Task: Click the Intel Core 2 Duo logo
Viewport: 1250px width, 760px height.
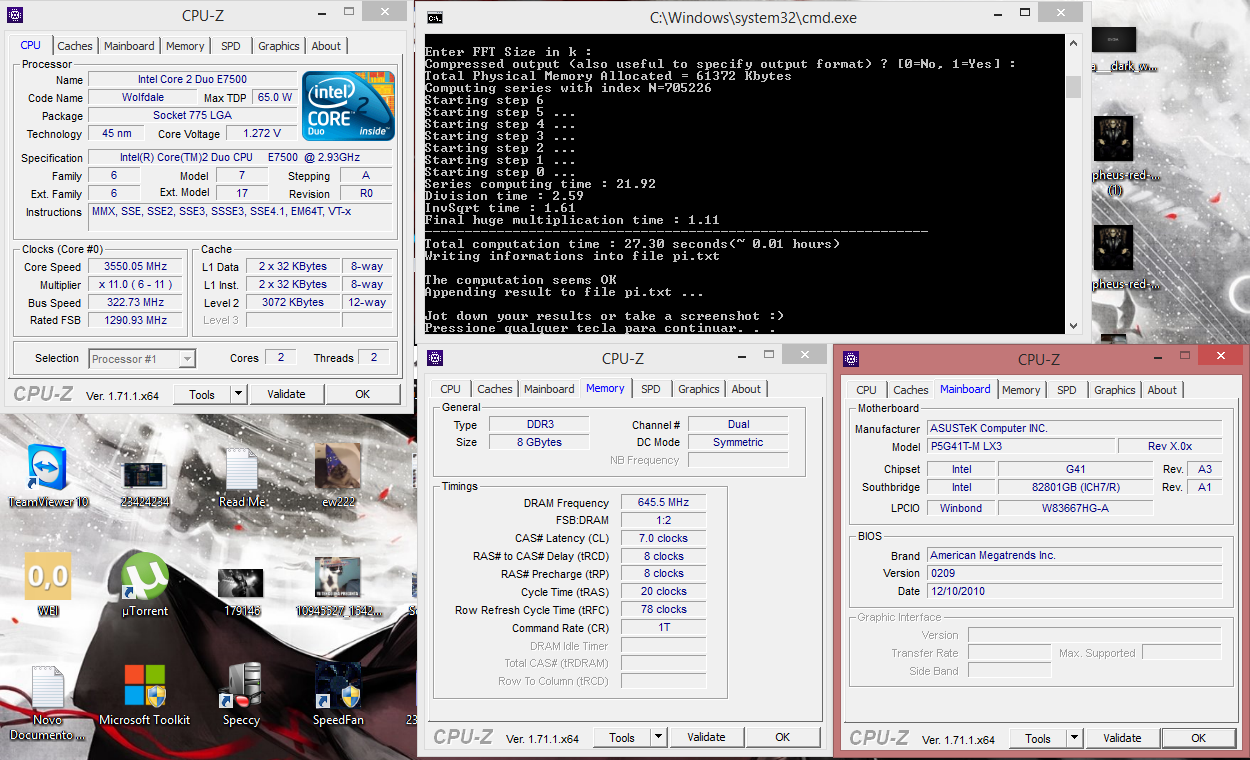Action: pyautogui.click(x=349, y=106)
